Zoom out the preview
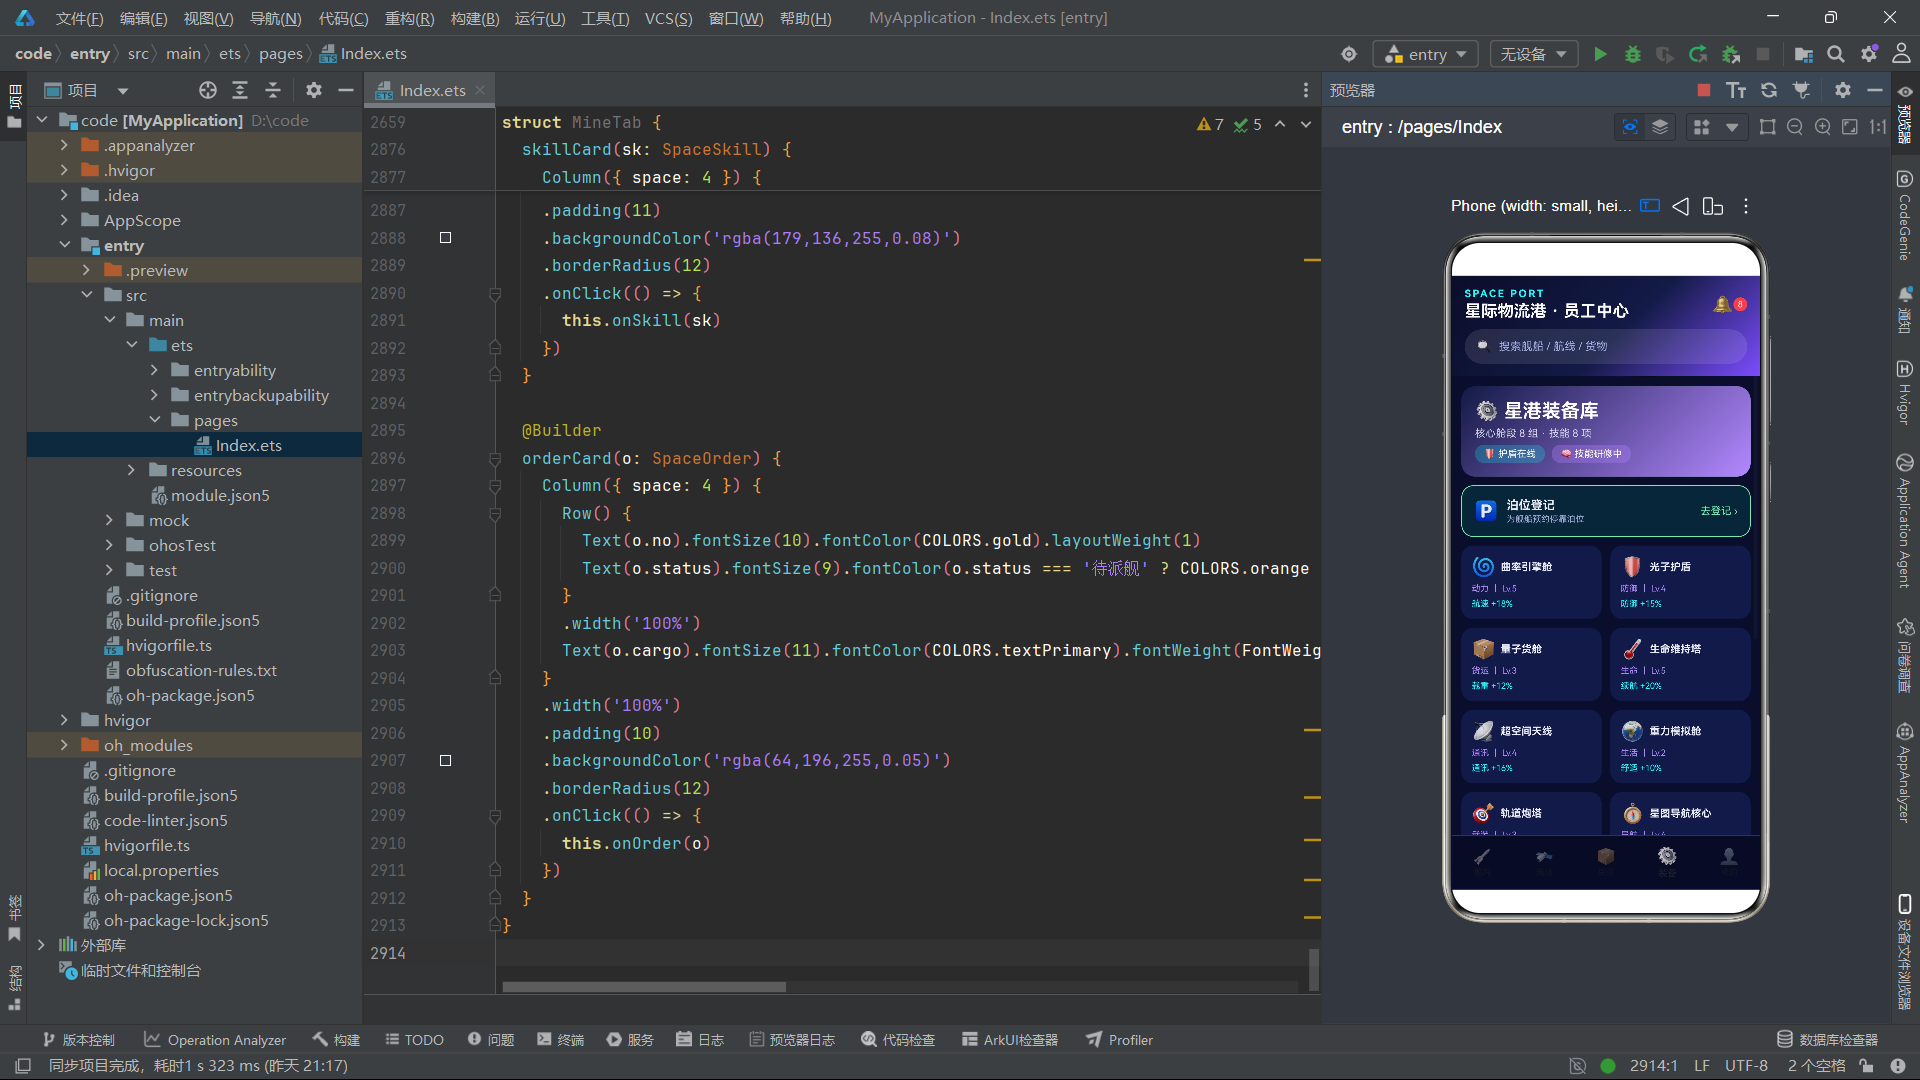 click(1795, 127)
